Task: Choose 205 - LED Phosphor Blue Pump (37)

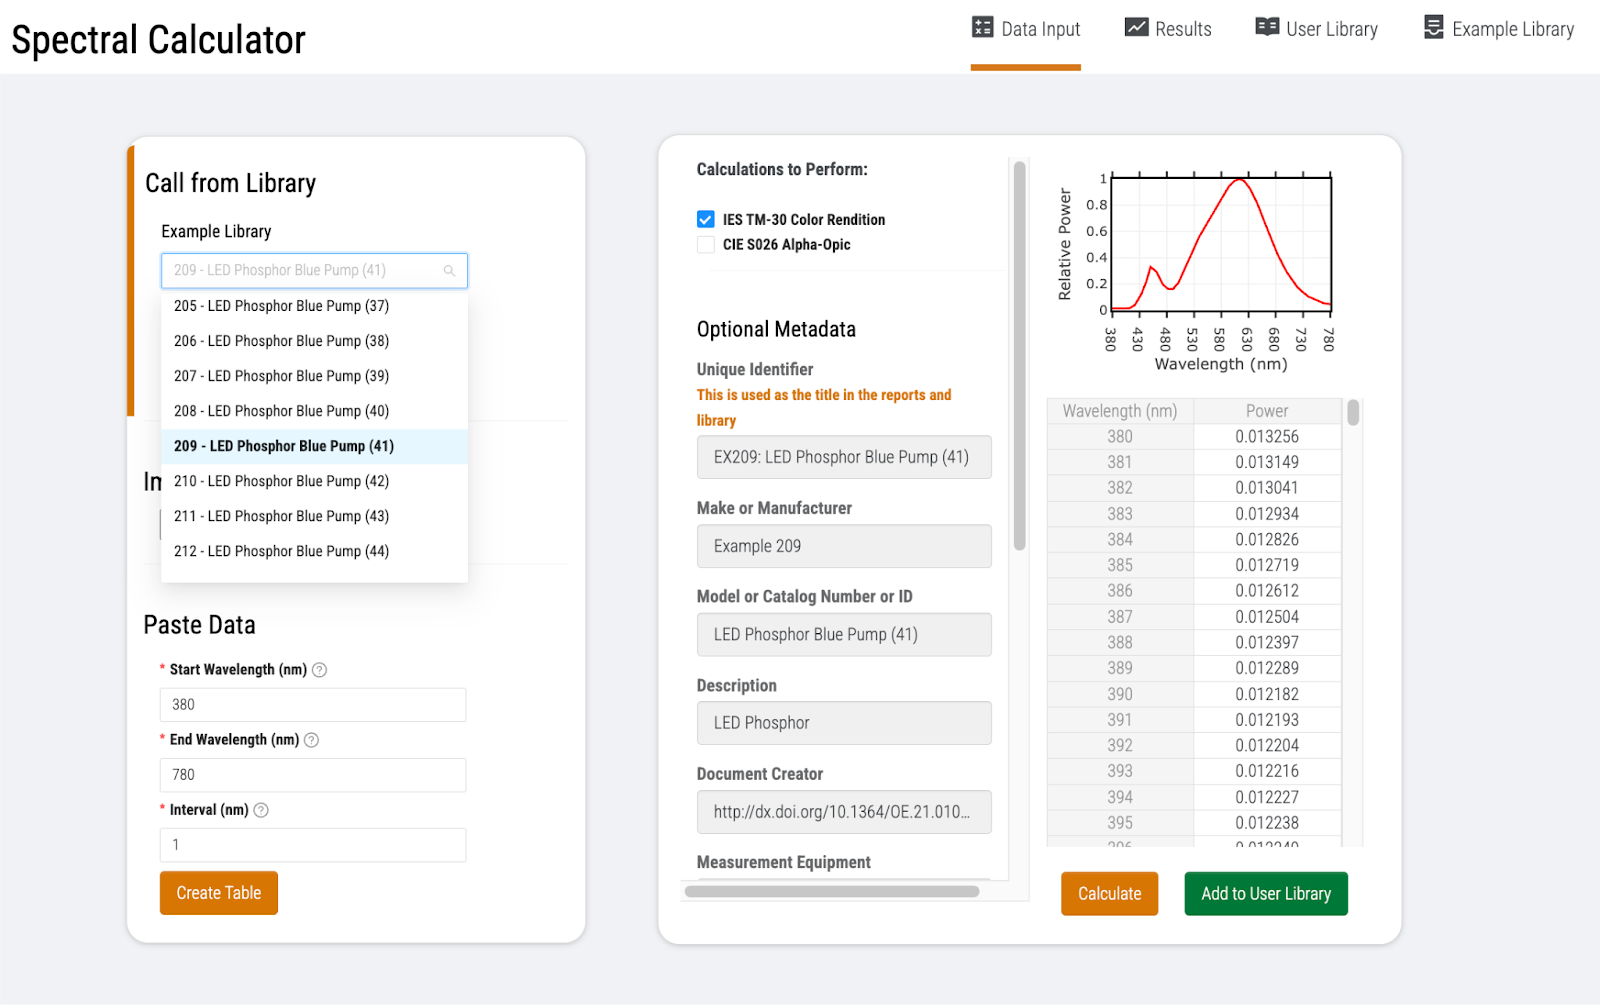Action: (281, 306)
